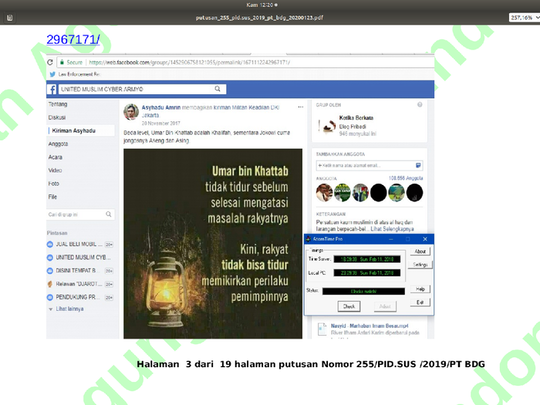Open the 108.656 Anggota link
This screenshot has height=405, width=540.
[406, 178]
